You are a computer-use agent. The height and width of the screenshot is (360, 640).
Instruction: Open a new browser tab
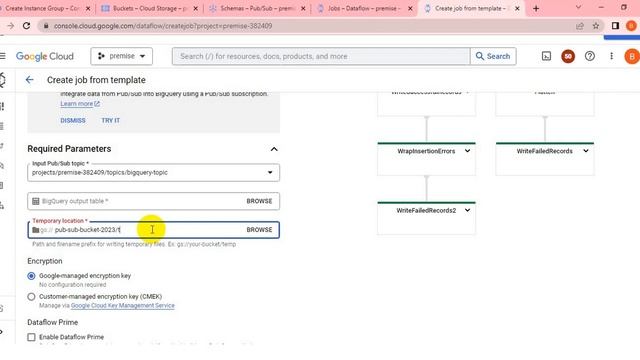click(536, 8)
